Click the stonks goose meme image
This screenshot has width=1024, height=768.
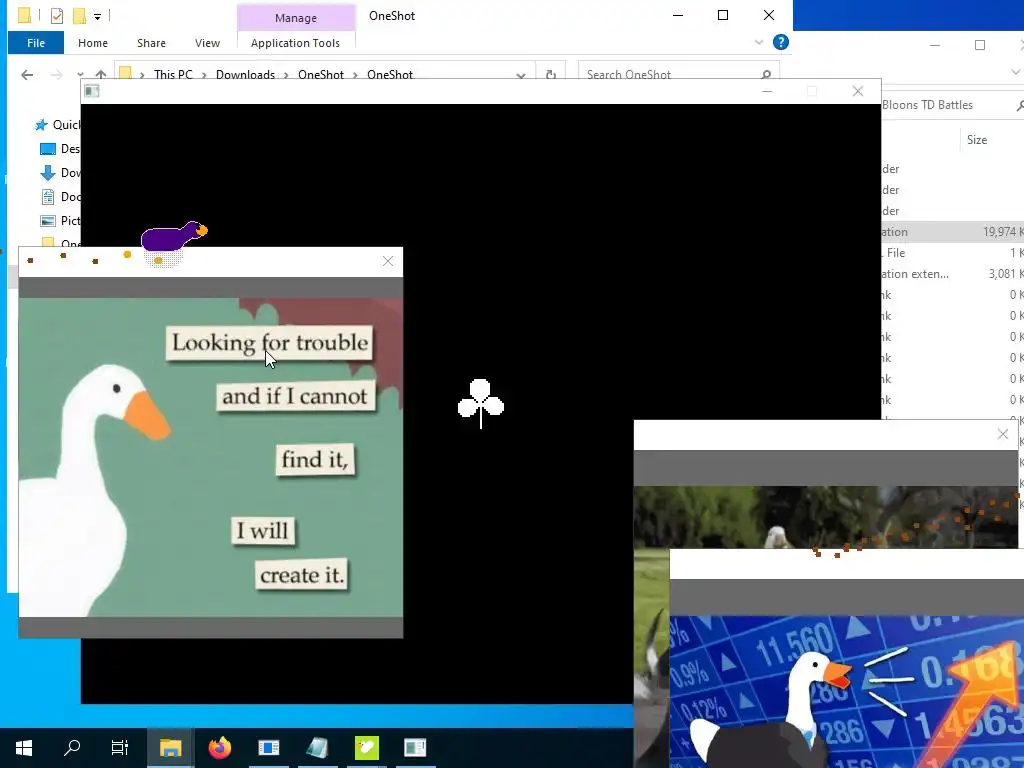(846, 692)
